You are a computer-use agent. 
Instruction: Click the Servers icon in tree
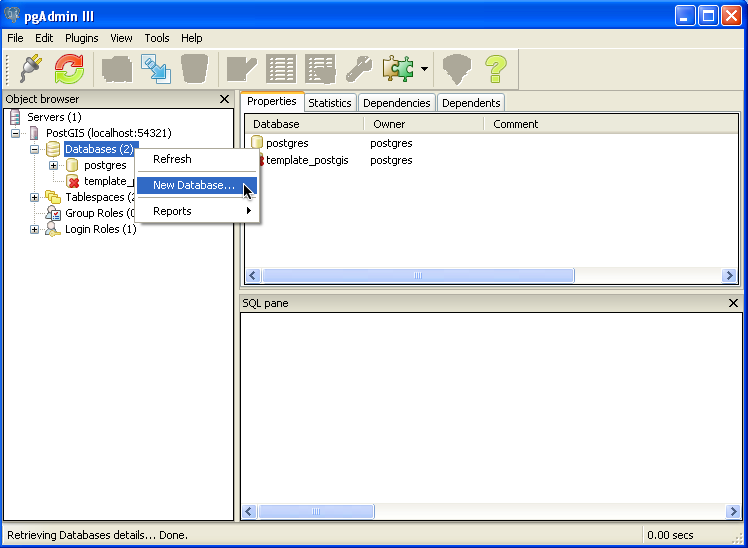click(x=15, y=117)
